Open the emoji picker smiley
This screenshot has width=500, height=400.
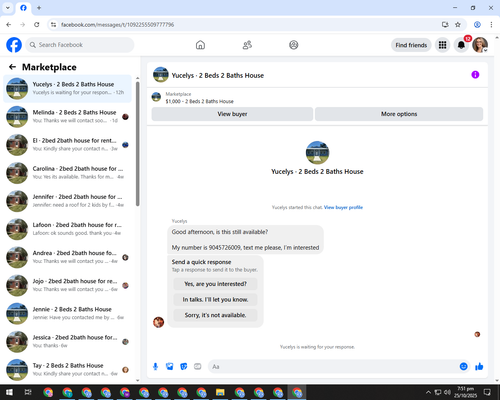pos(464,367)
